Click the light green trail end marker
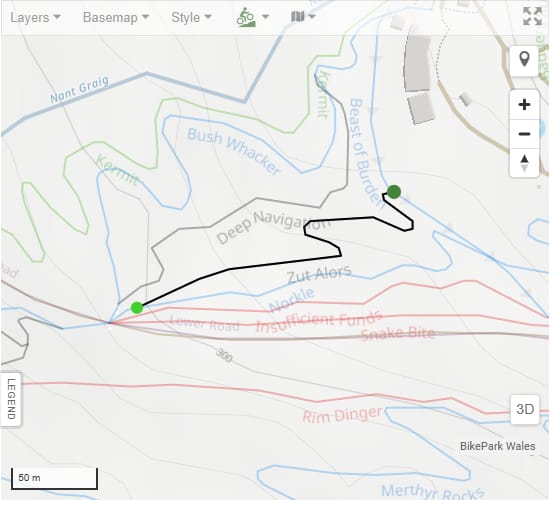The width and height of the screenshot is (553, 506). 137,307
